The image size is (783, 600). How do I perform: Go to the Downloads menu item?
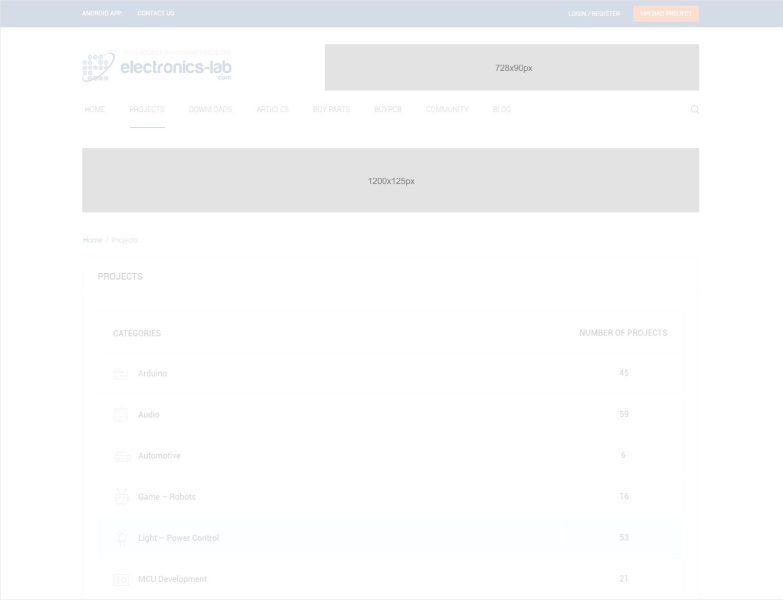210,109
